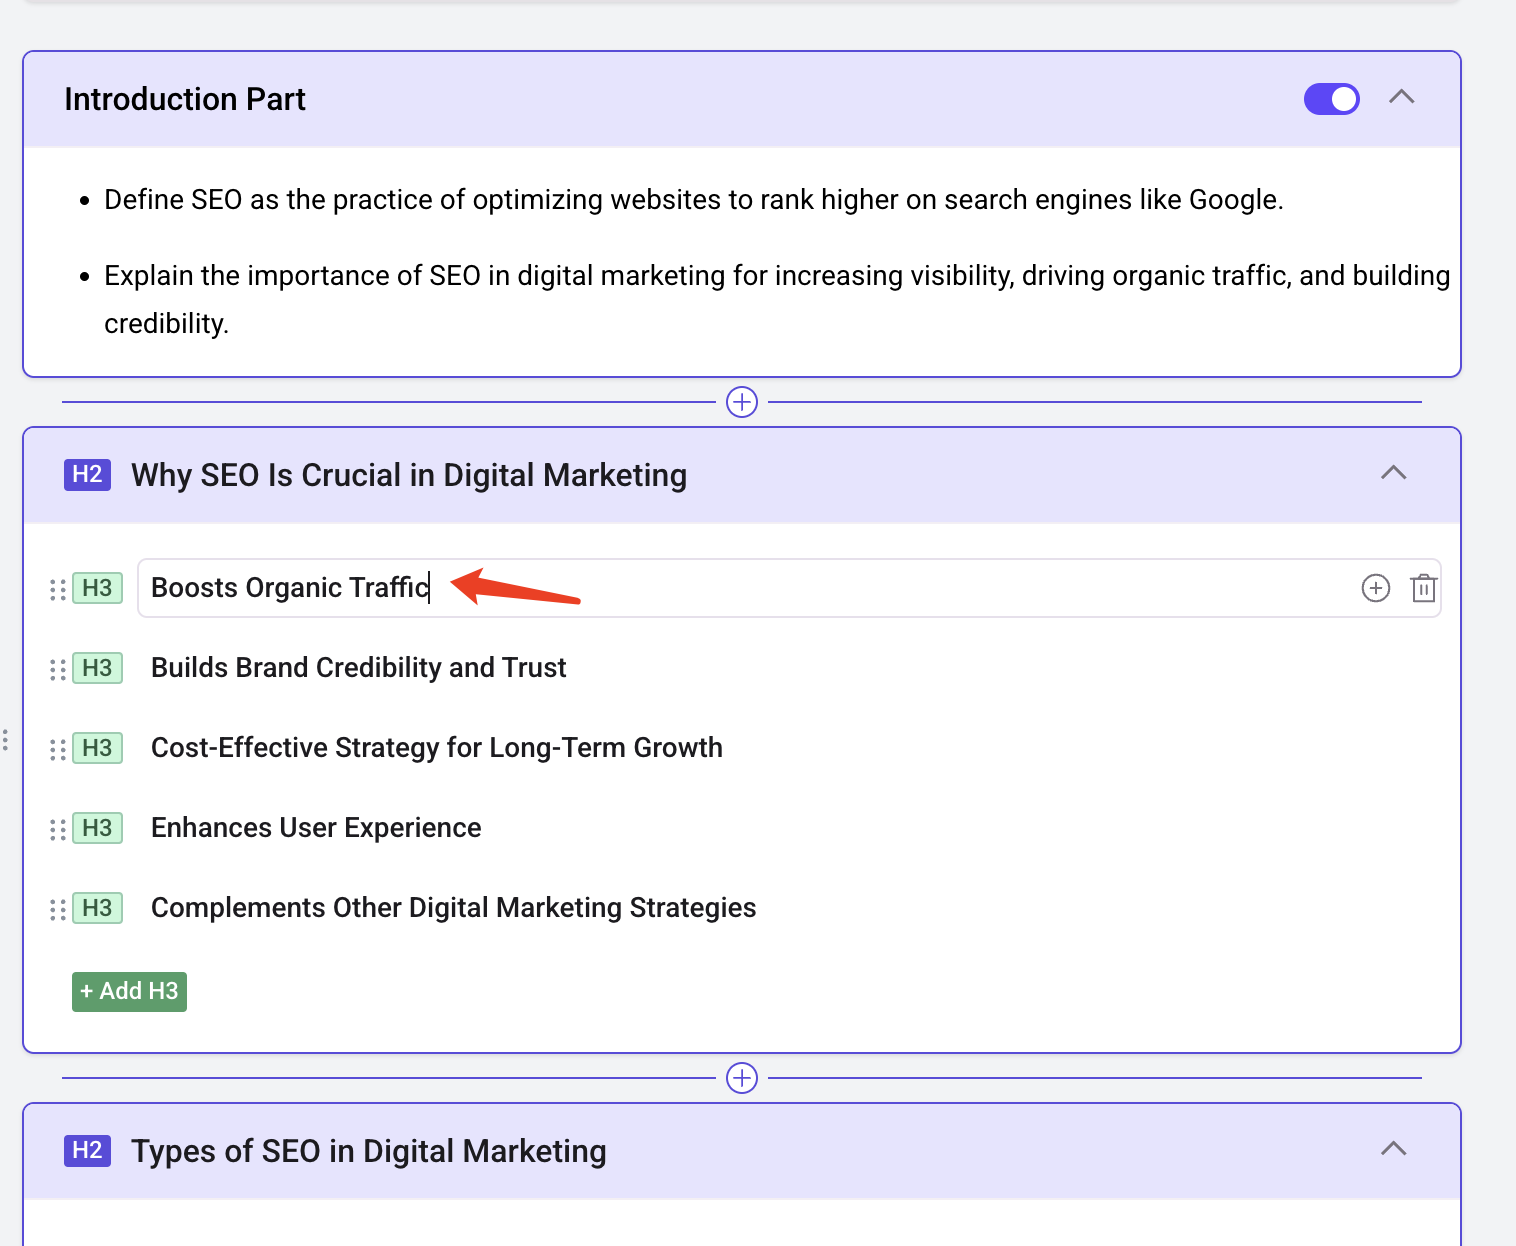1516x1246 pixels.
Task: Click the Define SEO bullet point
Action: [x=694, y=200]
